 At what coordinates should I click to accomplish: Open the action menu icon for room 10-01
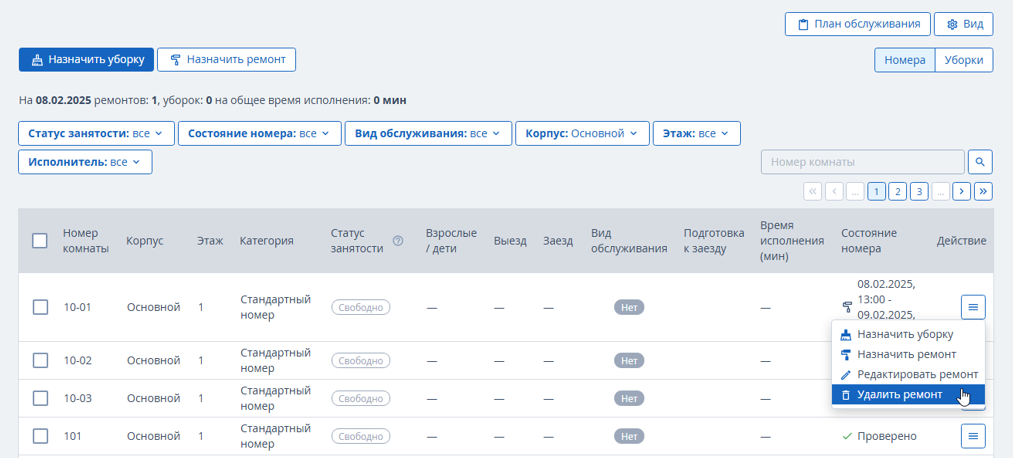973,307
